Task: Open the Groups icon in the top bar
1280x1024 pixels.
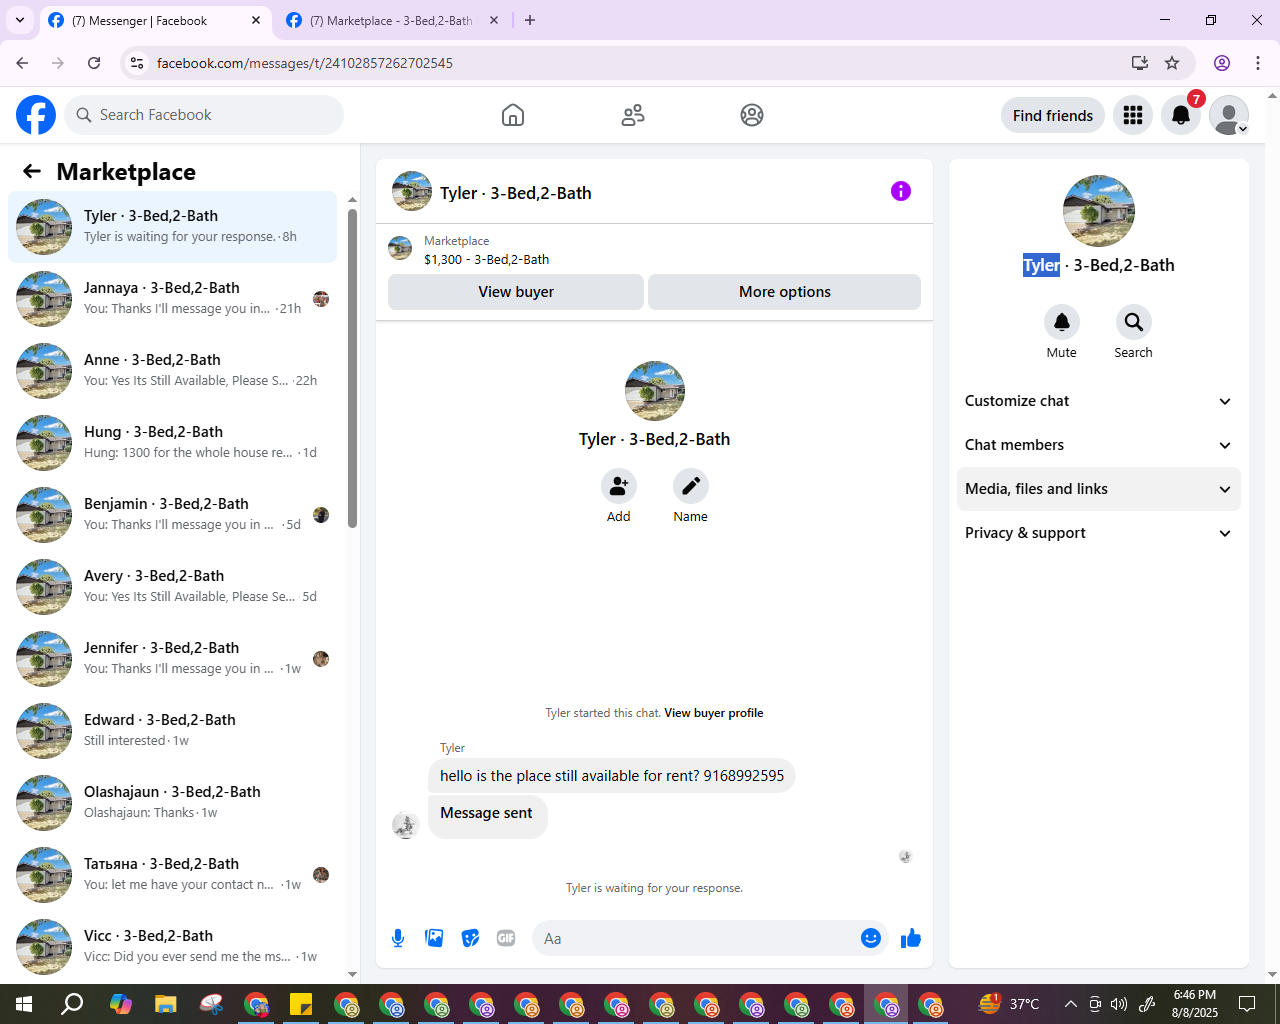Action: pos(752,115)
